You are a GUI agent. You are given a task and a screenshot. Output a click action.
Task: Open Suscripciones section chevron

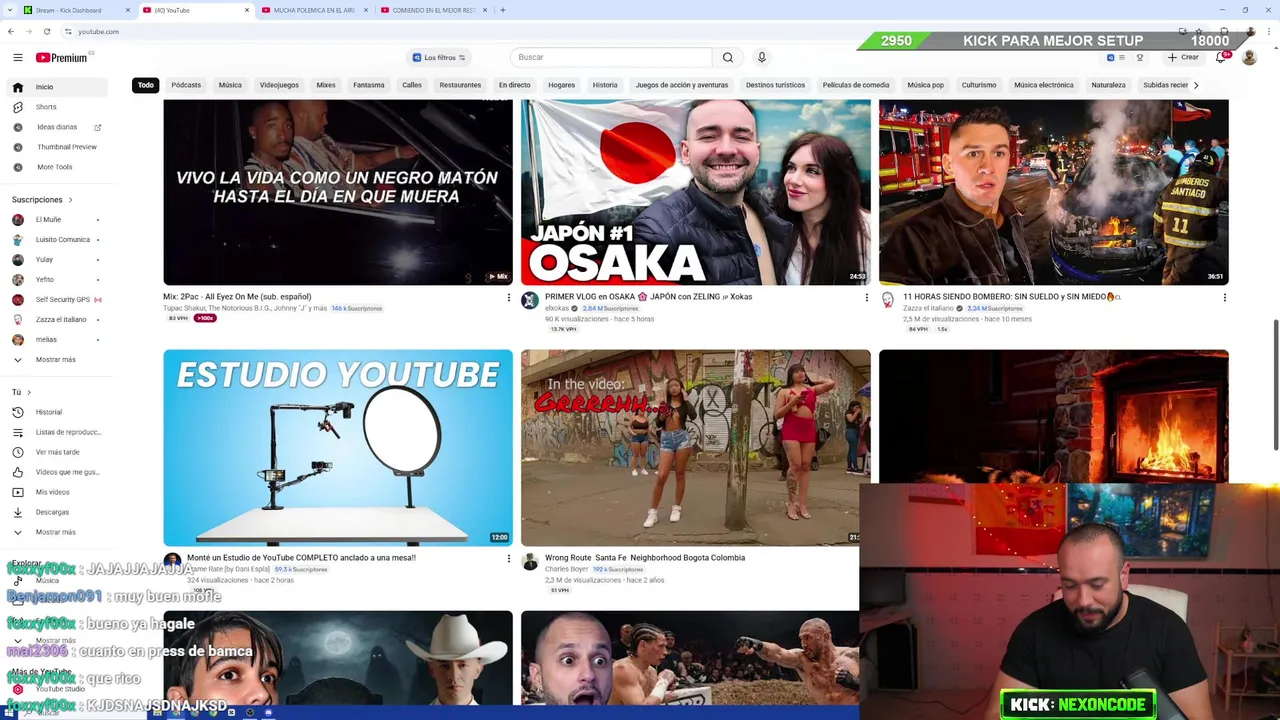coord(70,200)
